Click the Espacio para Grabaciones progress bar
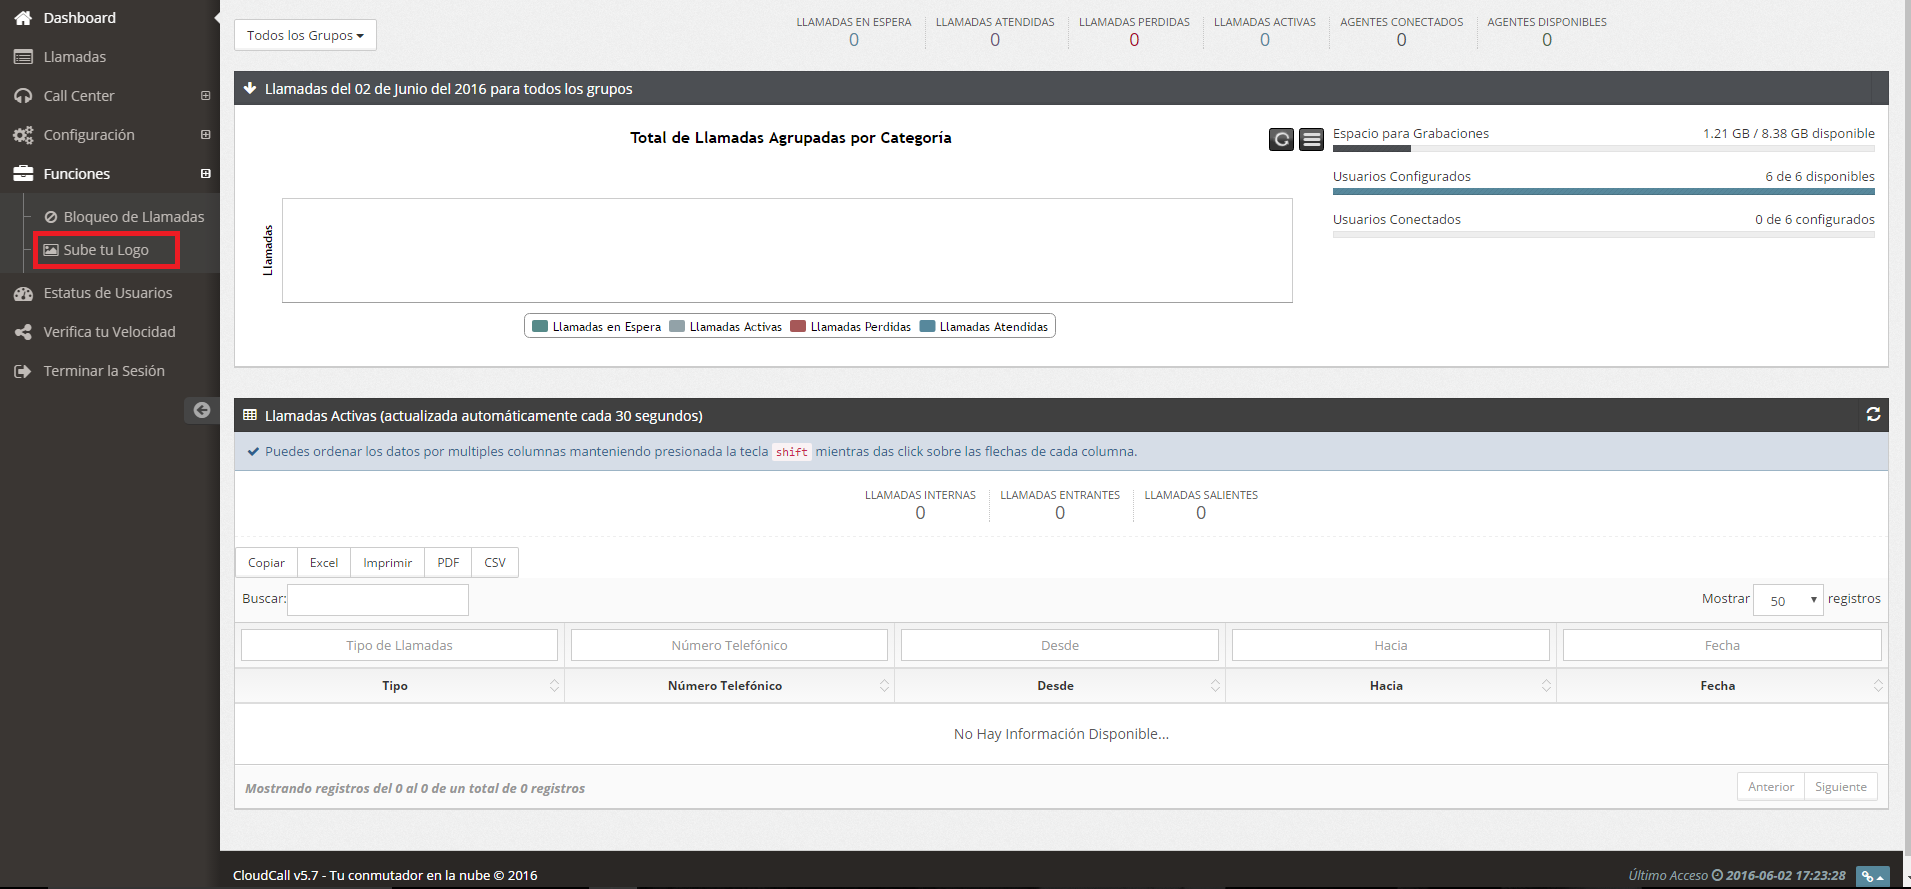1911x889 pixels. tap(1604, 148)
